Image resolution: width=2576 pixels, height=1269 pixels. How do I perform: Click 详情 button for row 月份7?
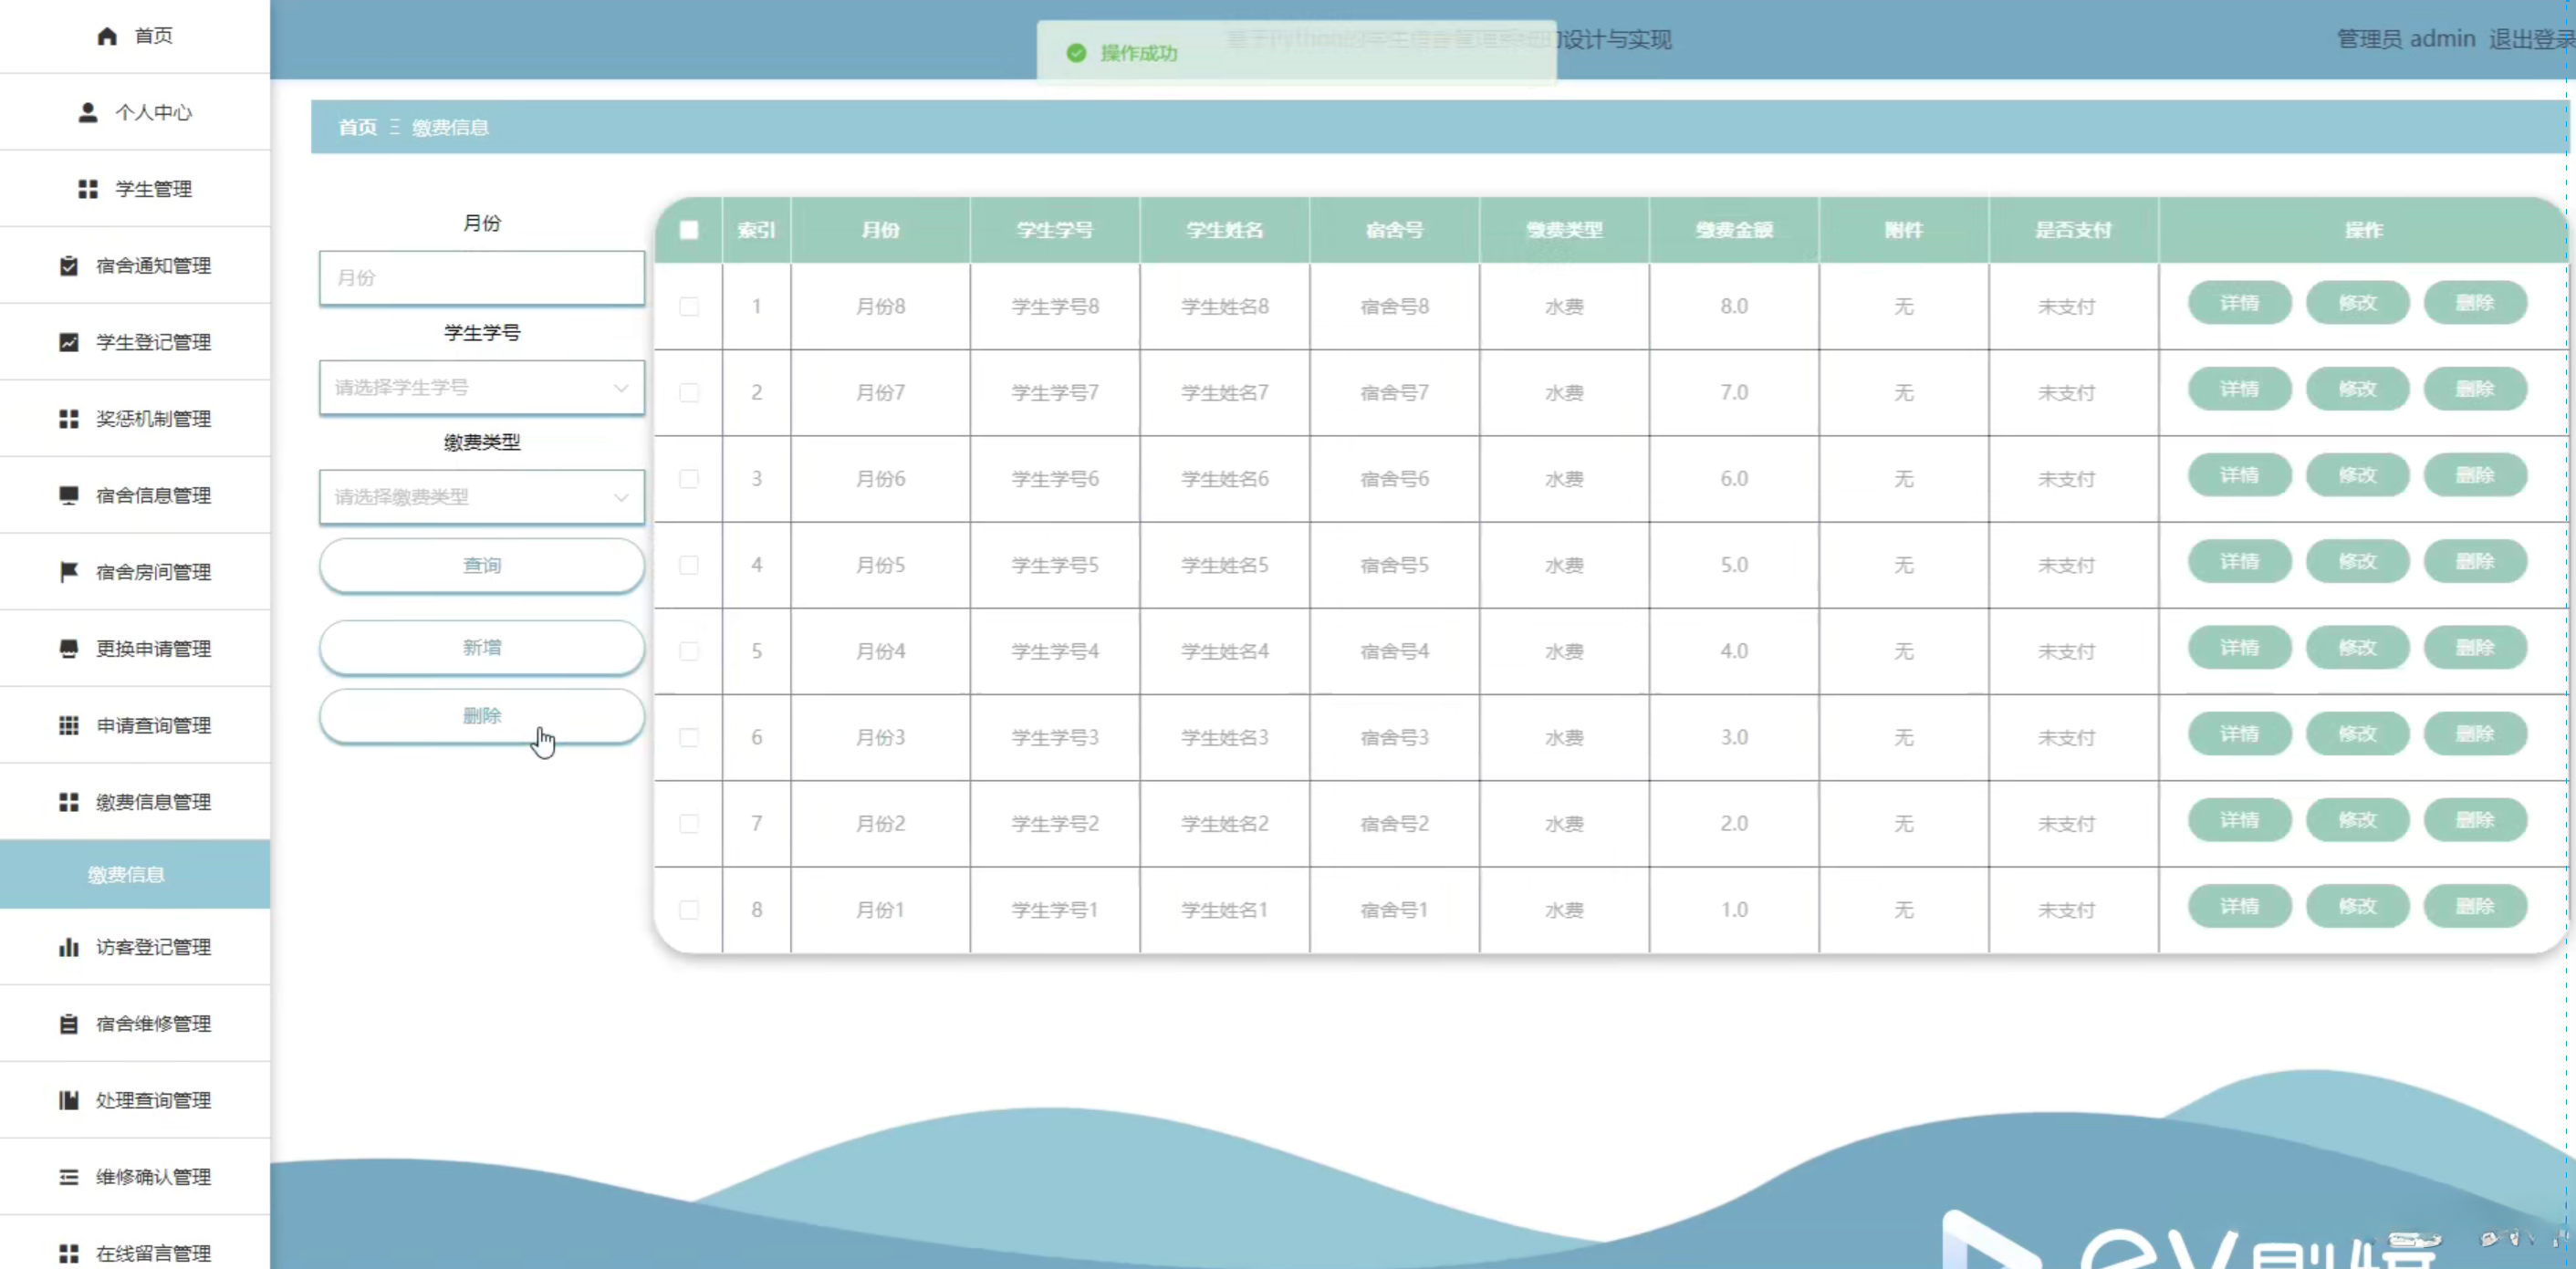pyautogui.click(x=2239, y=389)
